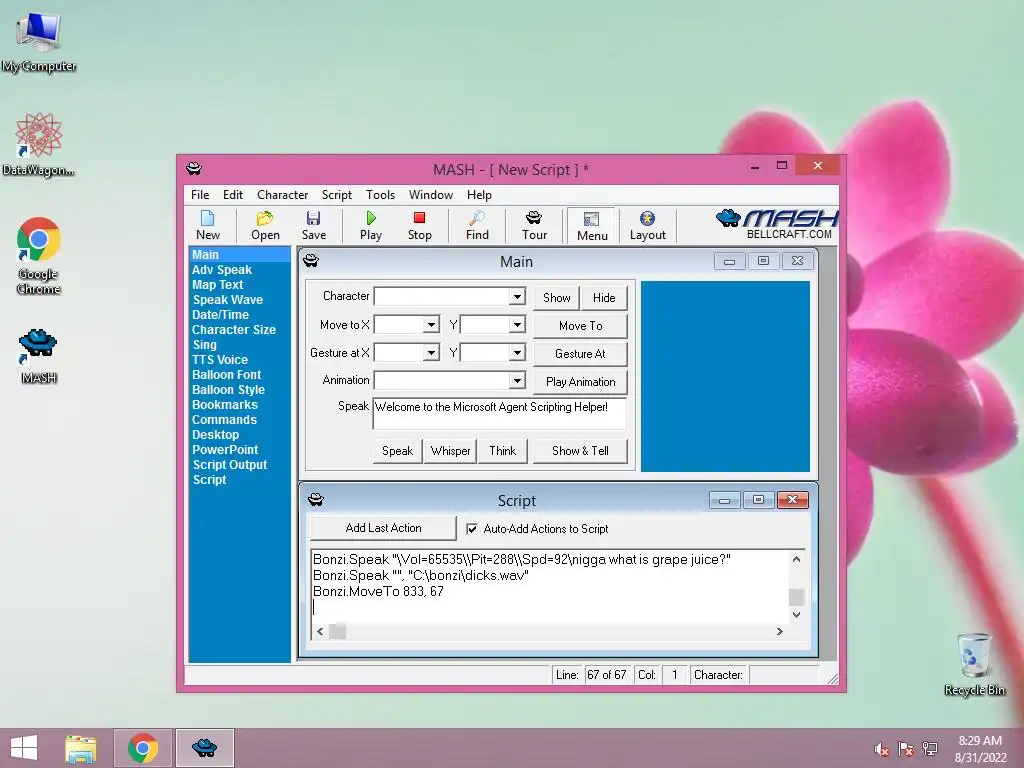The image size is (1024, 768).
Task: Create a new script with New icon
Action: point(208,225)
